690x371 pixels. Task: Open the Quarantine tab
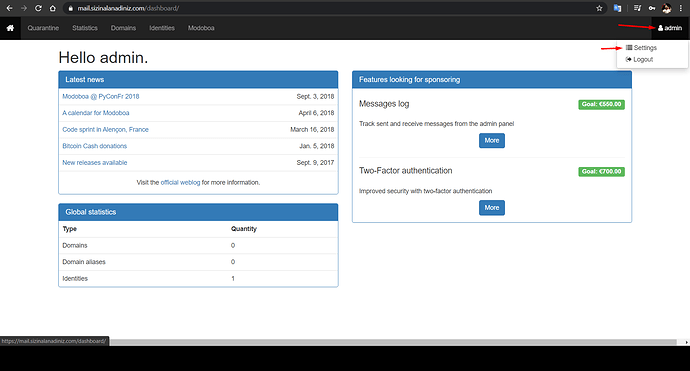(43, 28)
